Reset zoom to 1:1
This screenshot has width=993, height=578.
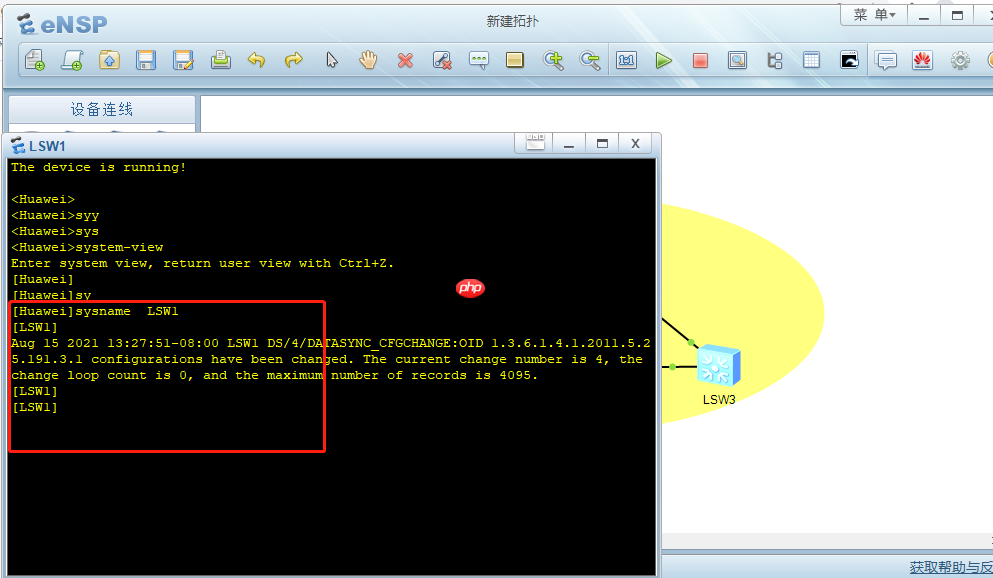click(626, 60)
